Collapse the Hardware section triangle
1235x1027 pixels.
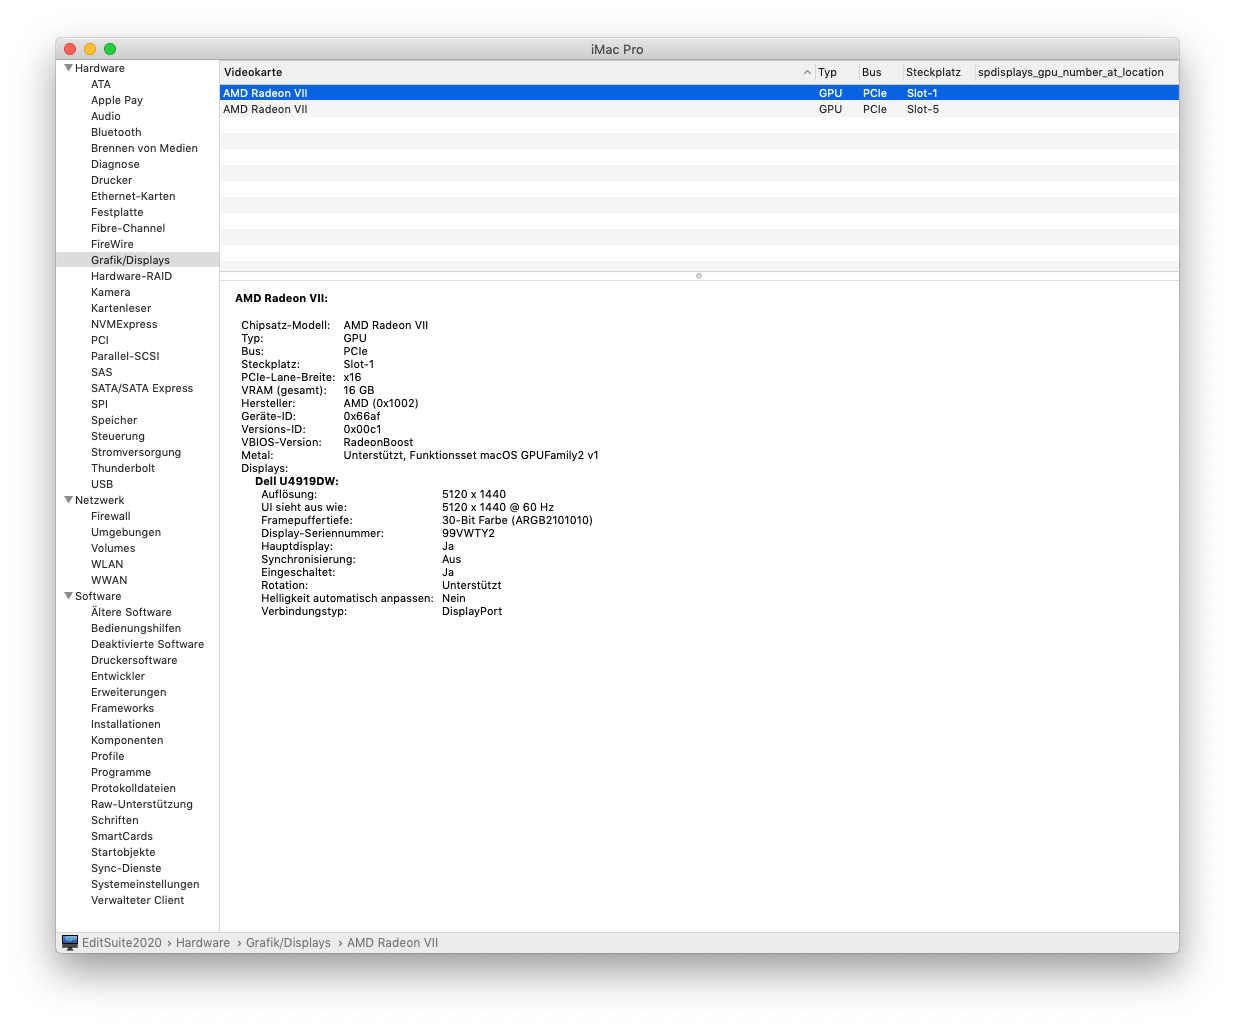coord(68,68)
